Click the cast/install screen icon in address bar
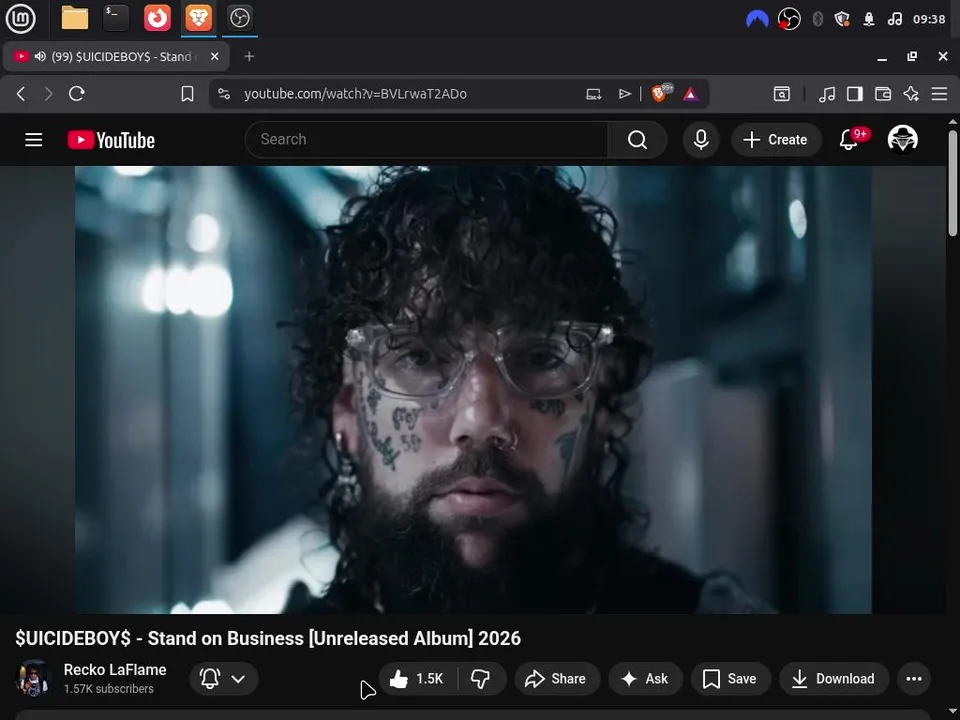The height and width of the screenshot is (720, 960). pyautogui.click(x=593, y=94)
